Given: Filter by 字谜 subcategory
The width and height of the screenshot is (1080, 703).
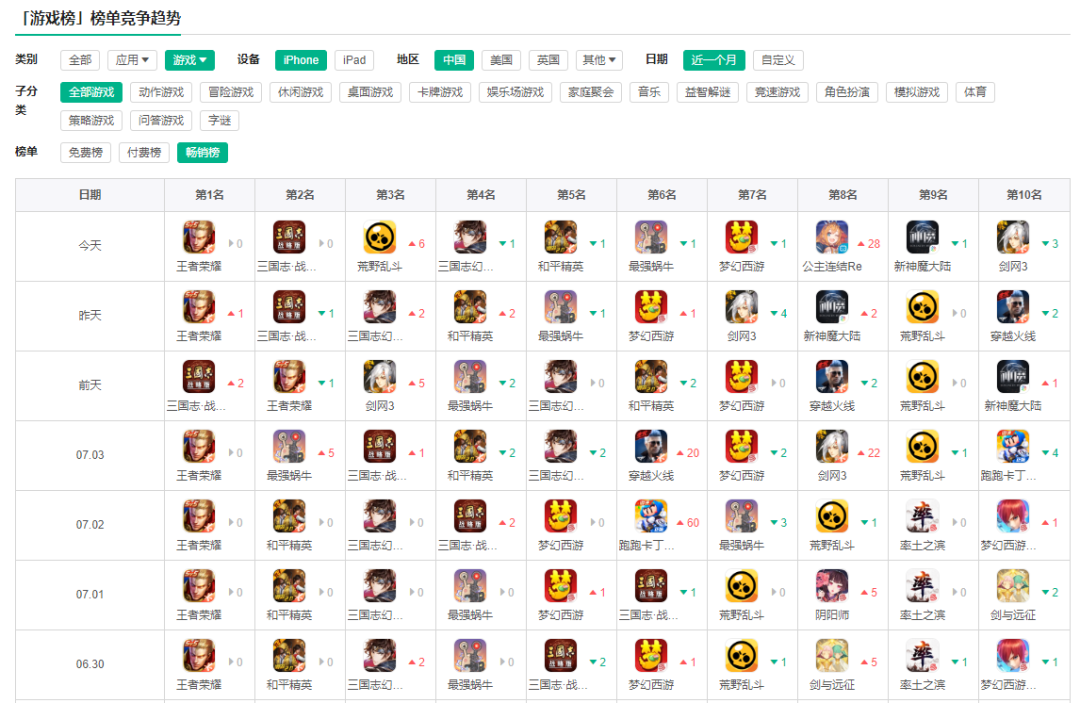Looking at the screenshot, I should pyautogui.click(x=220, y=120).
